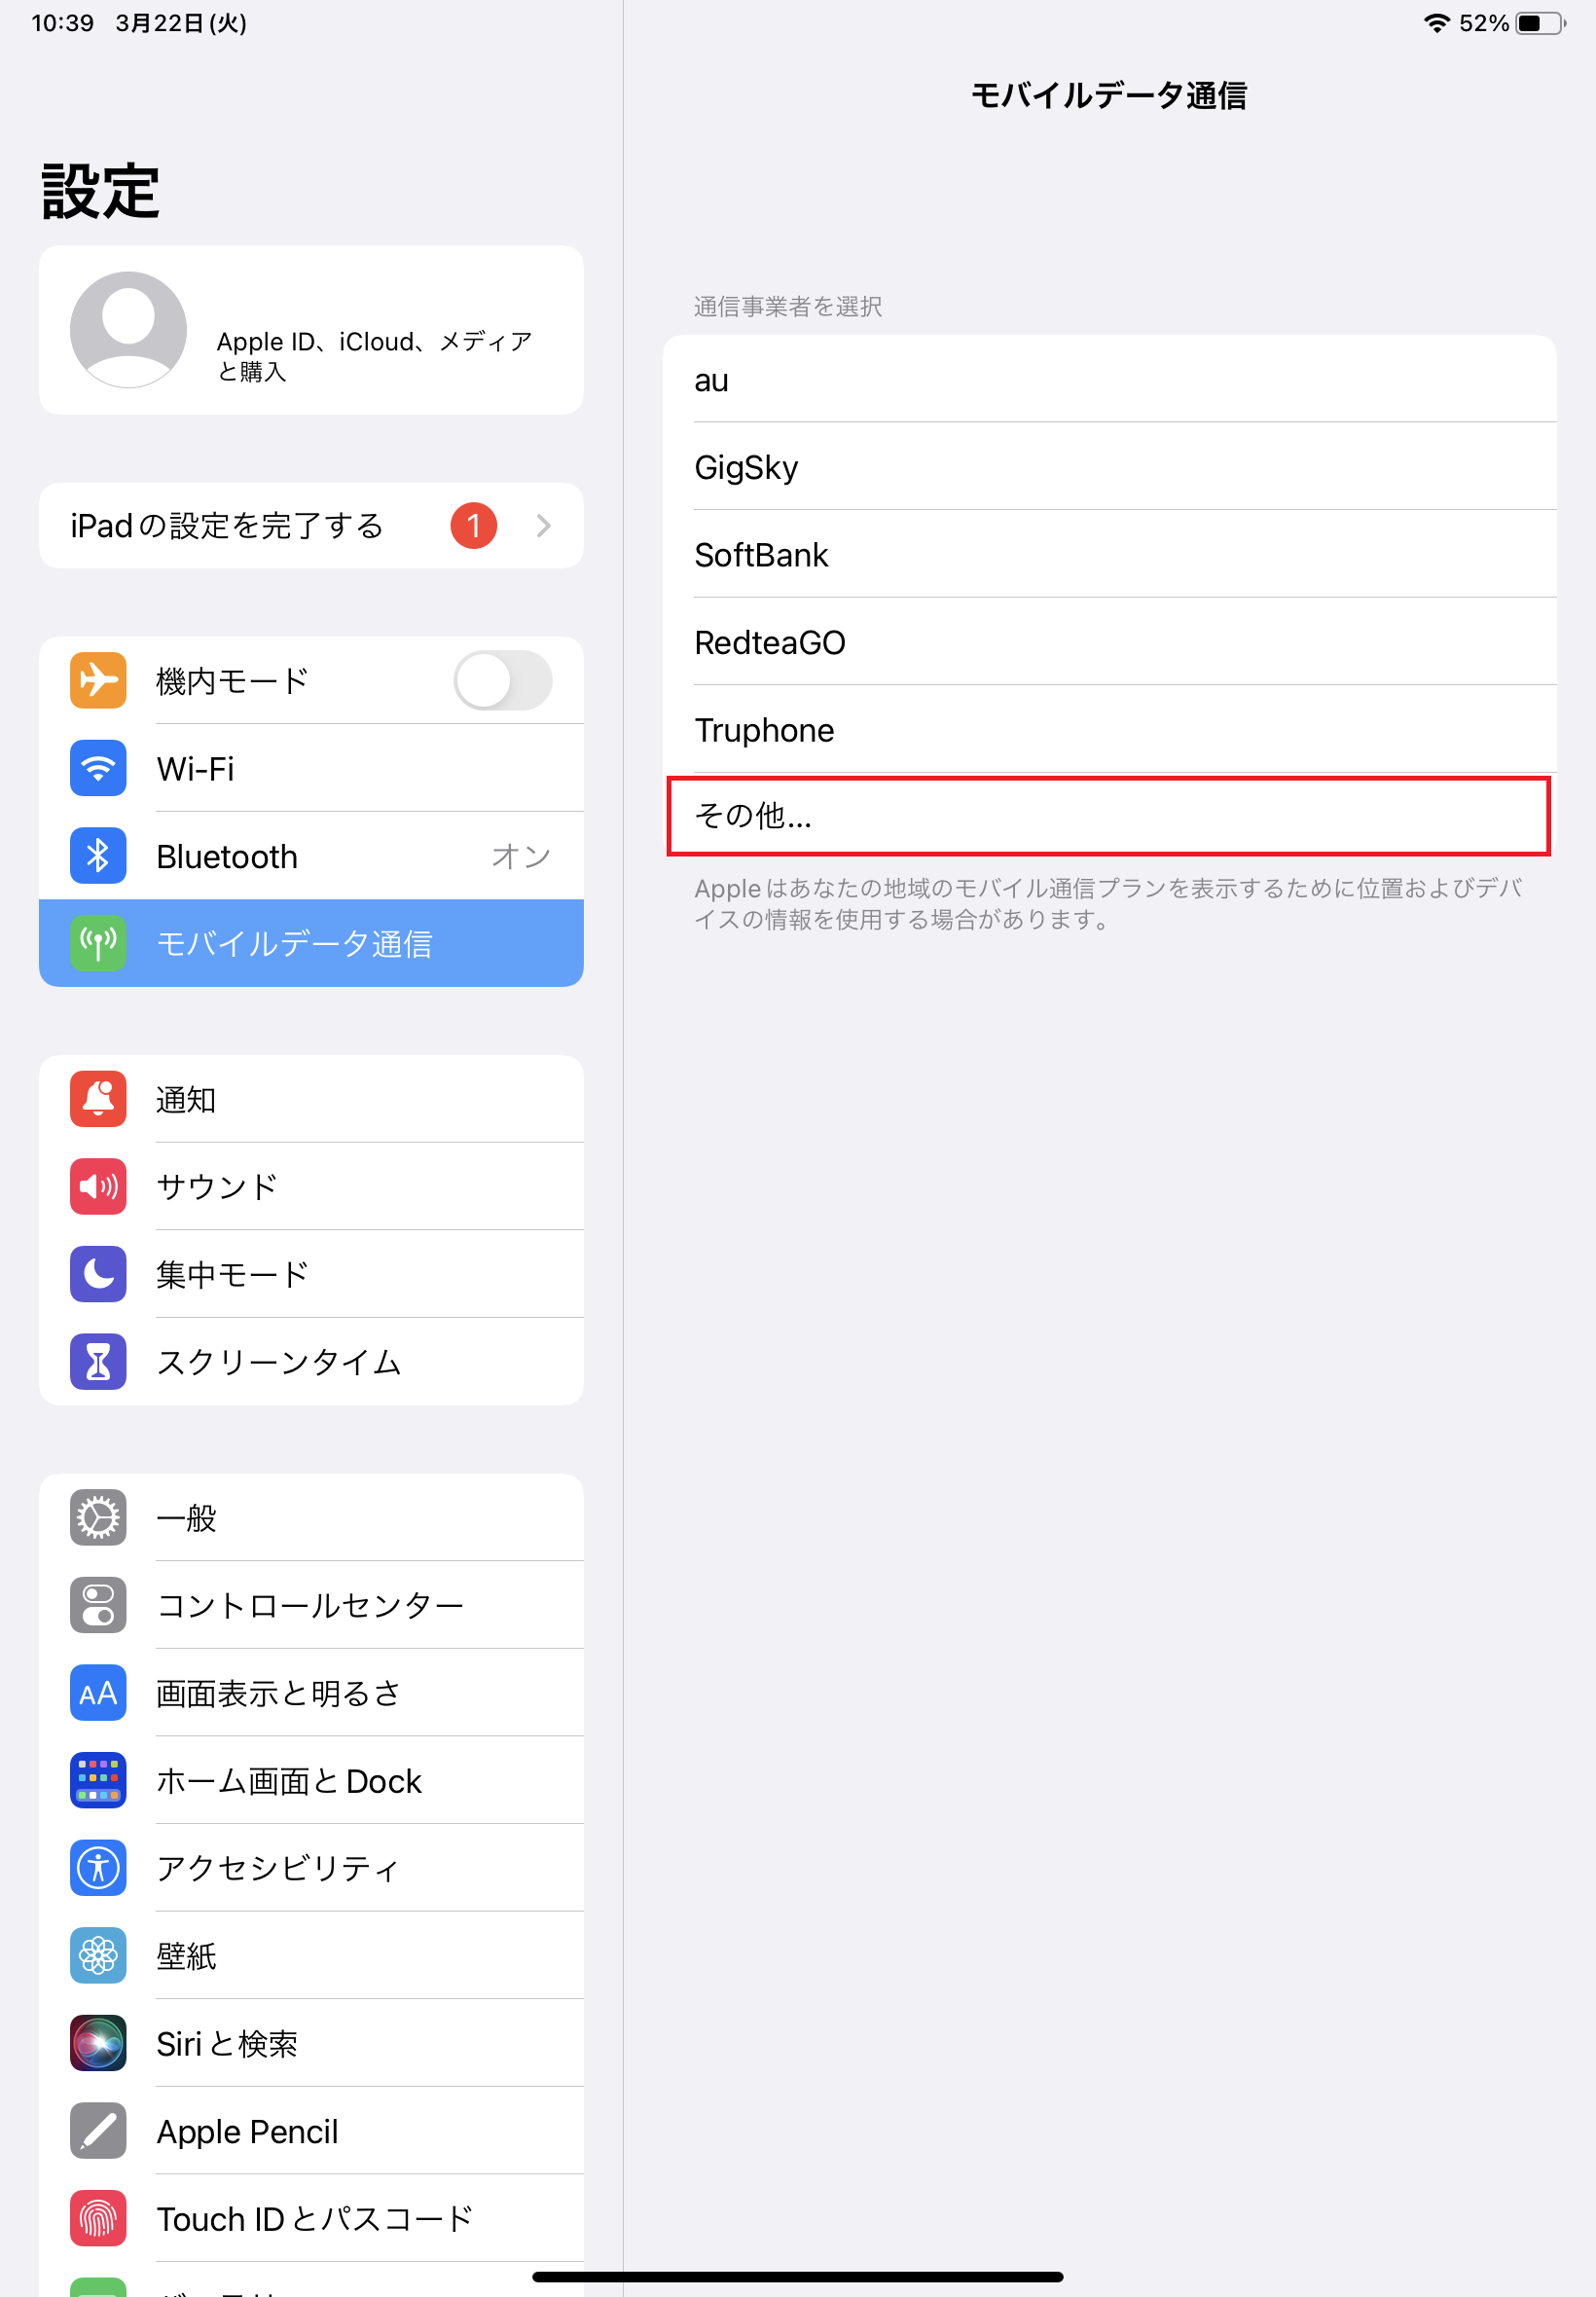Open the その他... option
The width and height of the screenshot is (1596, 2297).
pos(1109,816)
